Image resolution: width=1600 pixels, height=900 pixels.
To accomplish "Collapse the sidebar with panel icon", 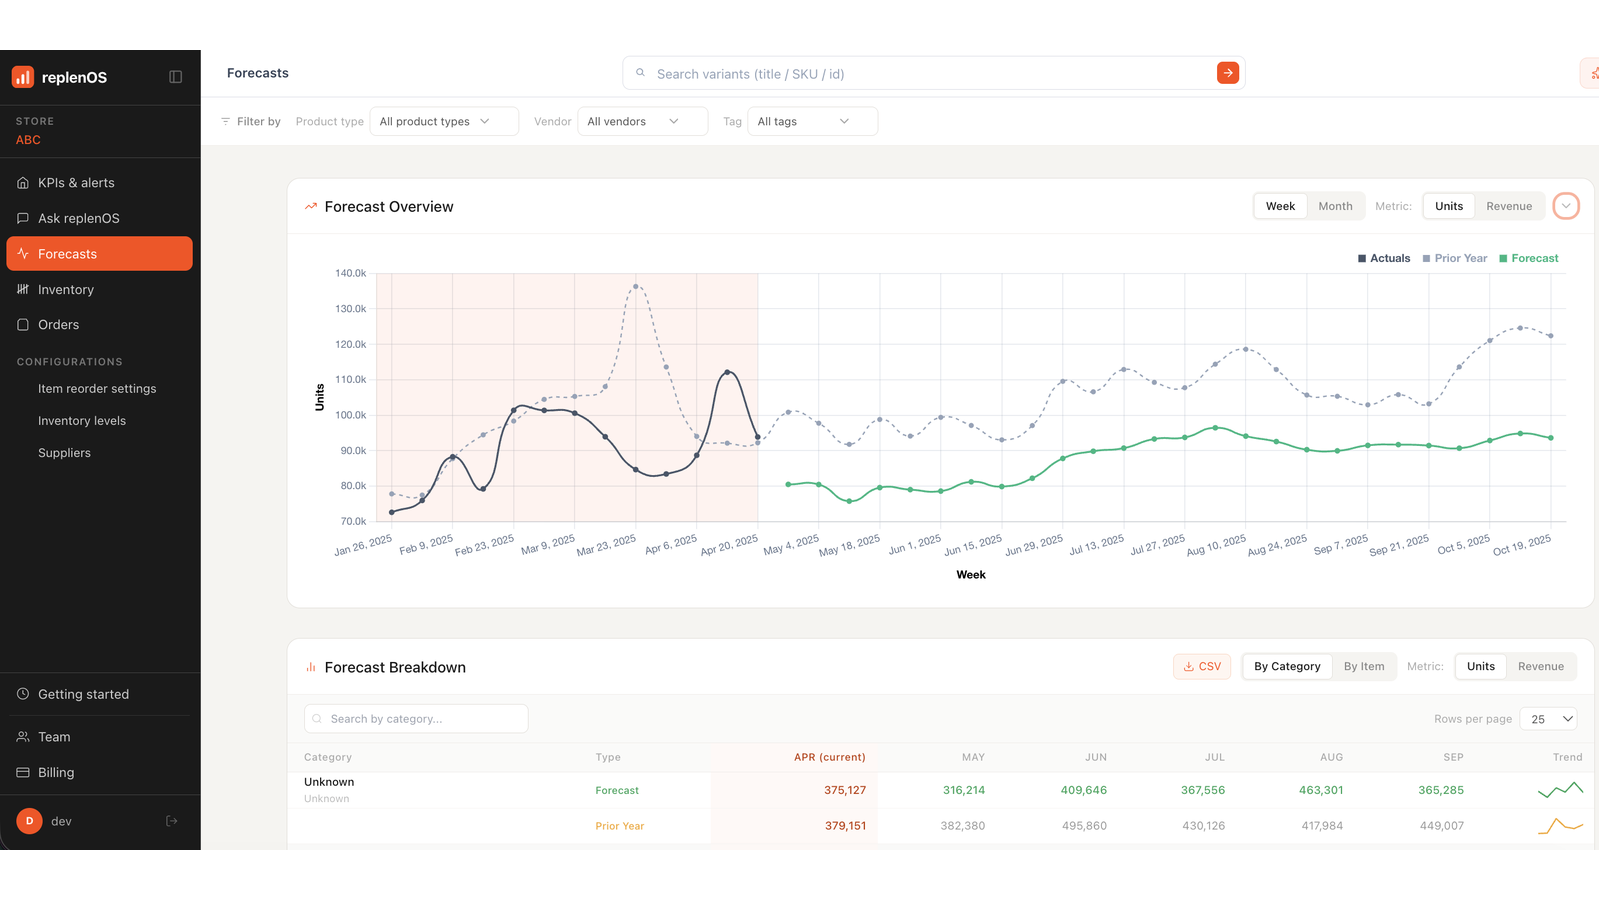I will (176, 77).
